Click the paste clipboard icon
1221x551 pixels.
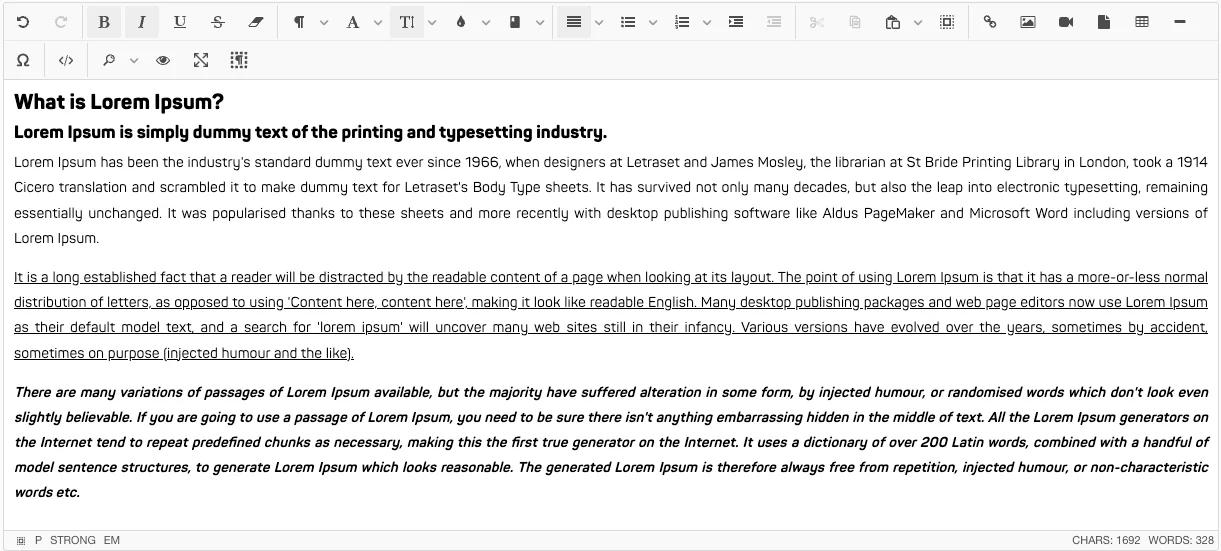coord(893,22)
